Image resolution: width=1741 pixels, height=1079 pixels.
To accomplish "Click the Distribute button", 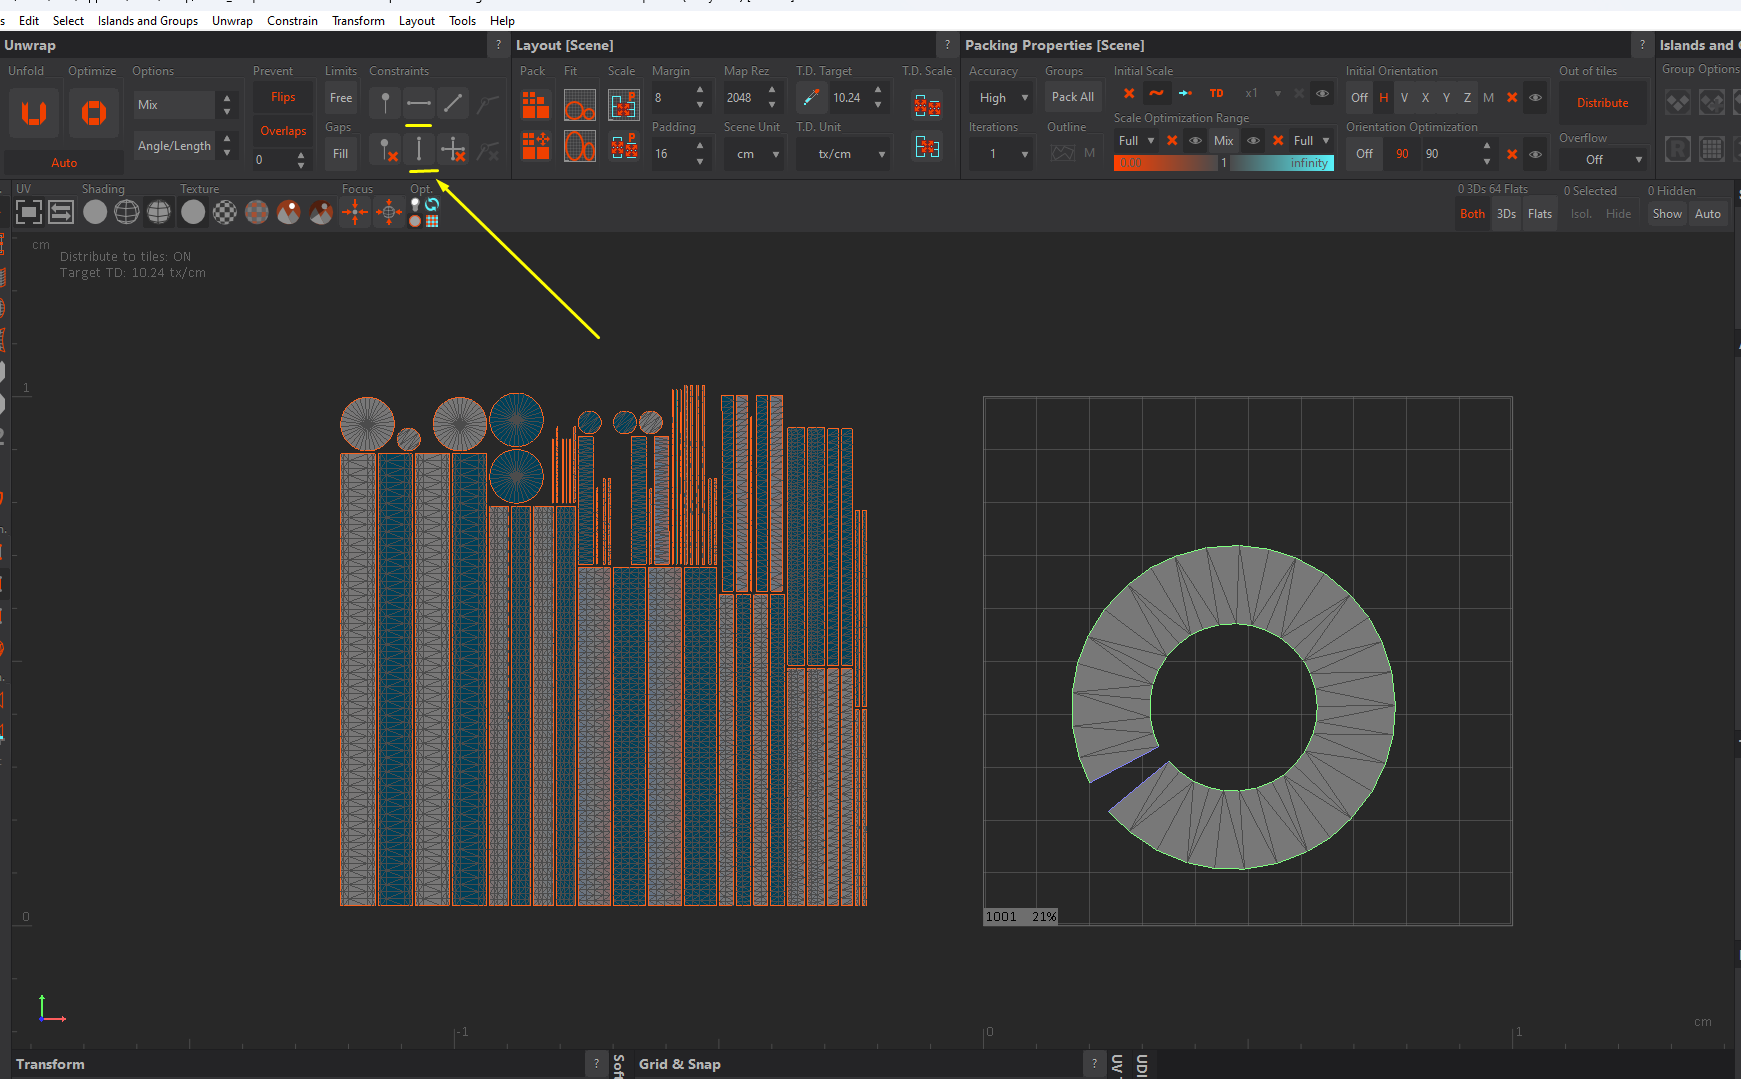I will 1602,103.
